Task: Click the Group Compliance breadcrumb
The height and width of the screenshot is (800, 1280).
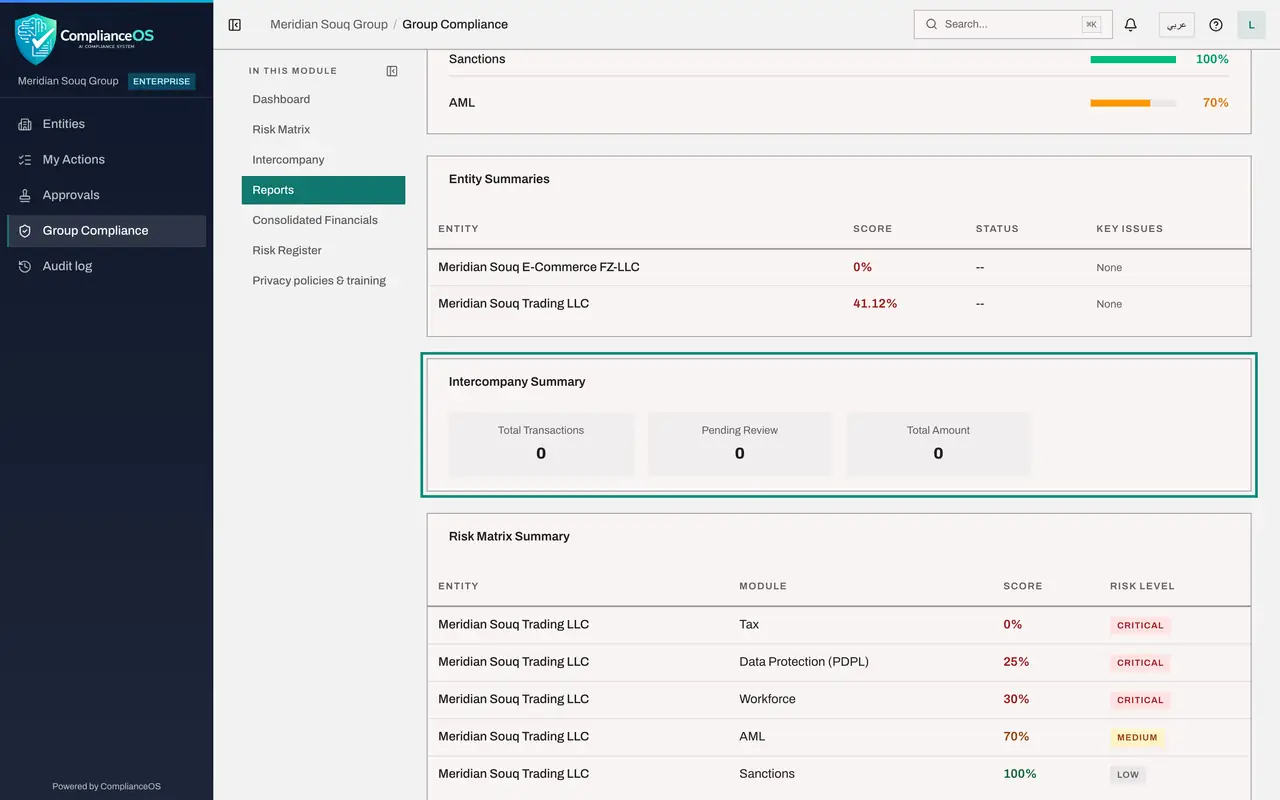Action: (x=455, y=24)
